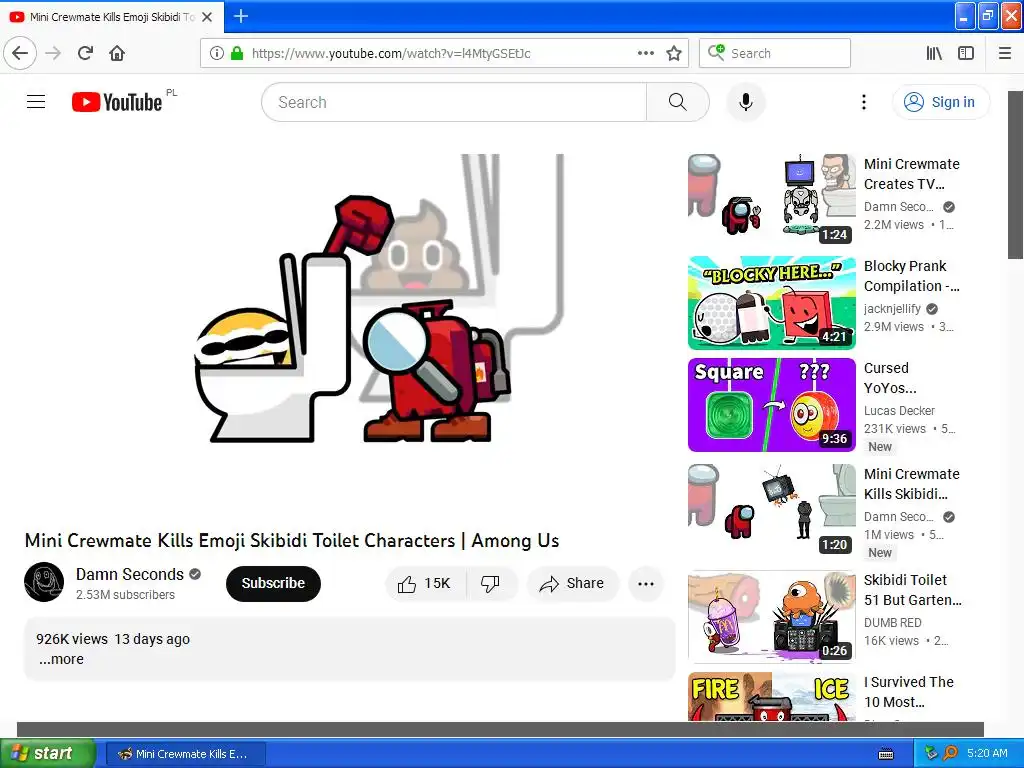Open Blocky Prank Compilation title
1024x768 pixels.
click(x=912, y=276)
